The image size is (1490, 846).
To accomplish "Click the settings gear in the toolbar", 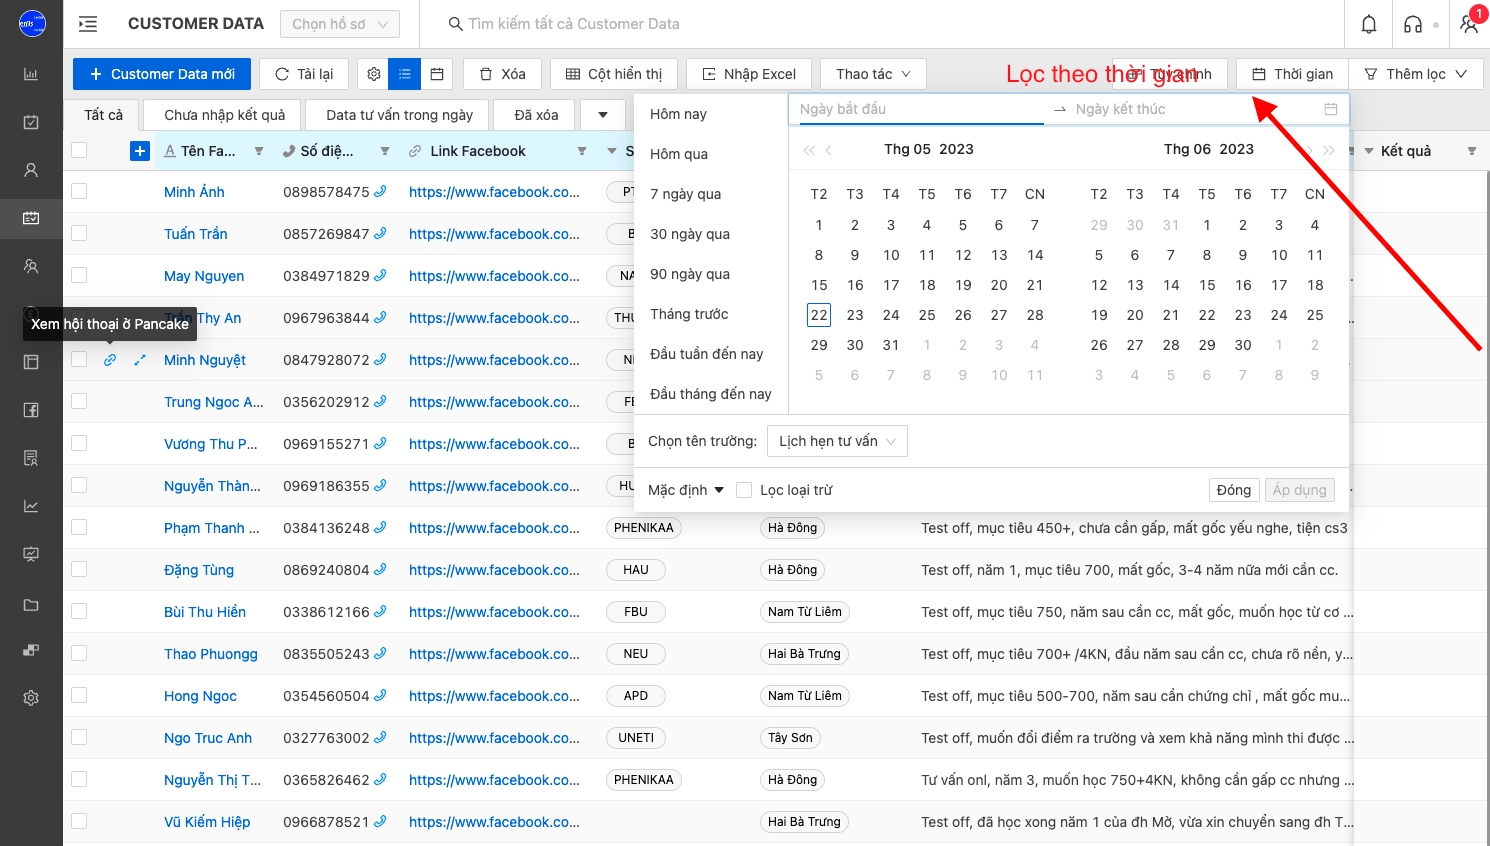I will coord(374,74).
